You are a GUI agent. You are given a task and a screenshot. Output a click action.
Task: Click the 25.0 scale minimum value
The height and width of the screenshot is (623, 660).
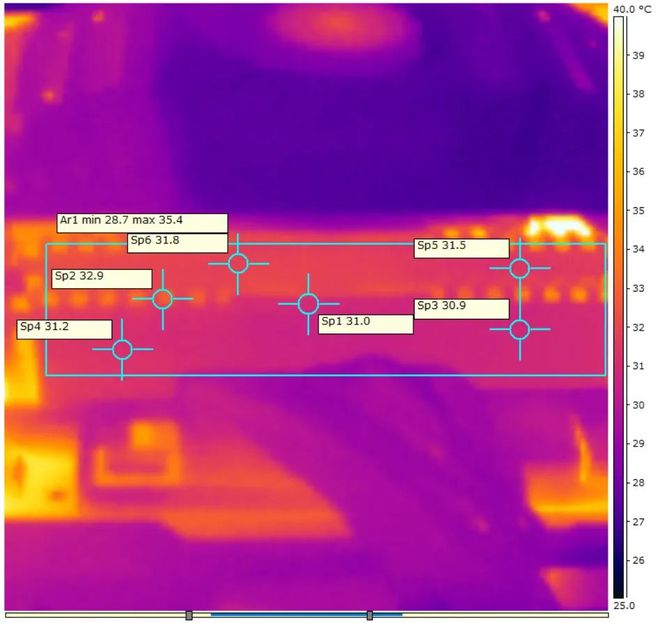click(x=621, y=606)
